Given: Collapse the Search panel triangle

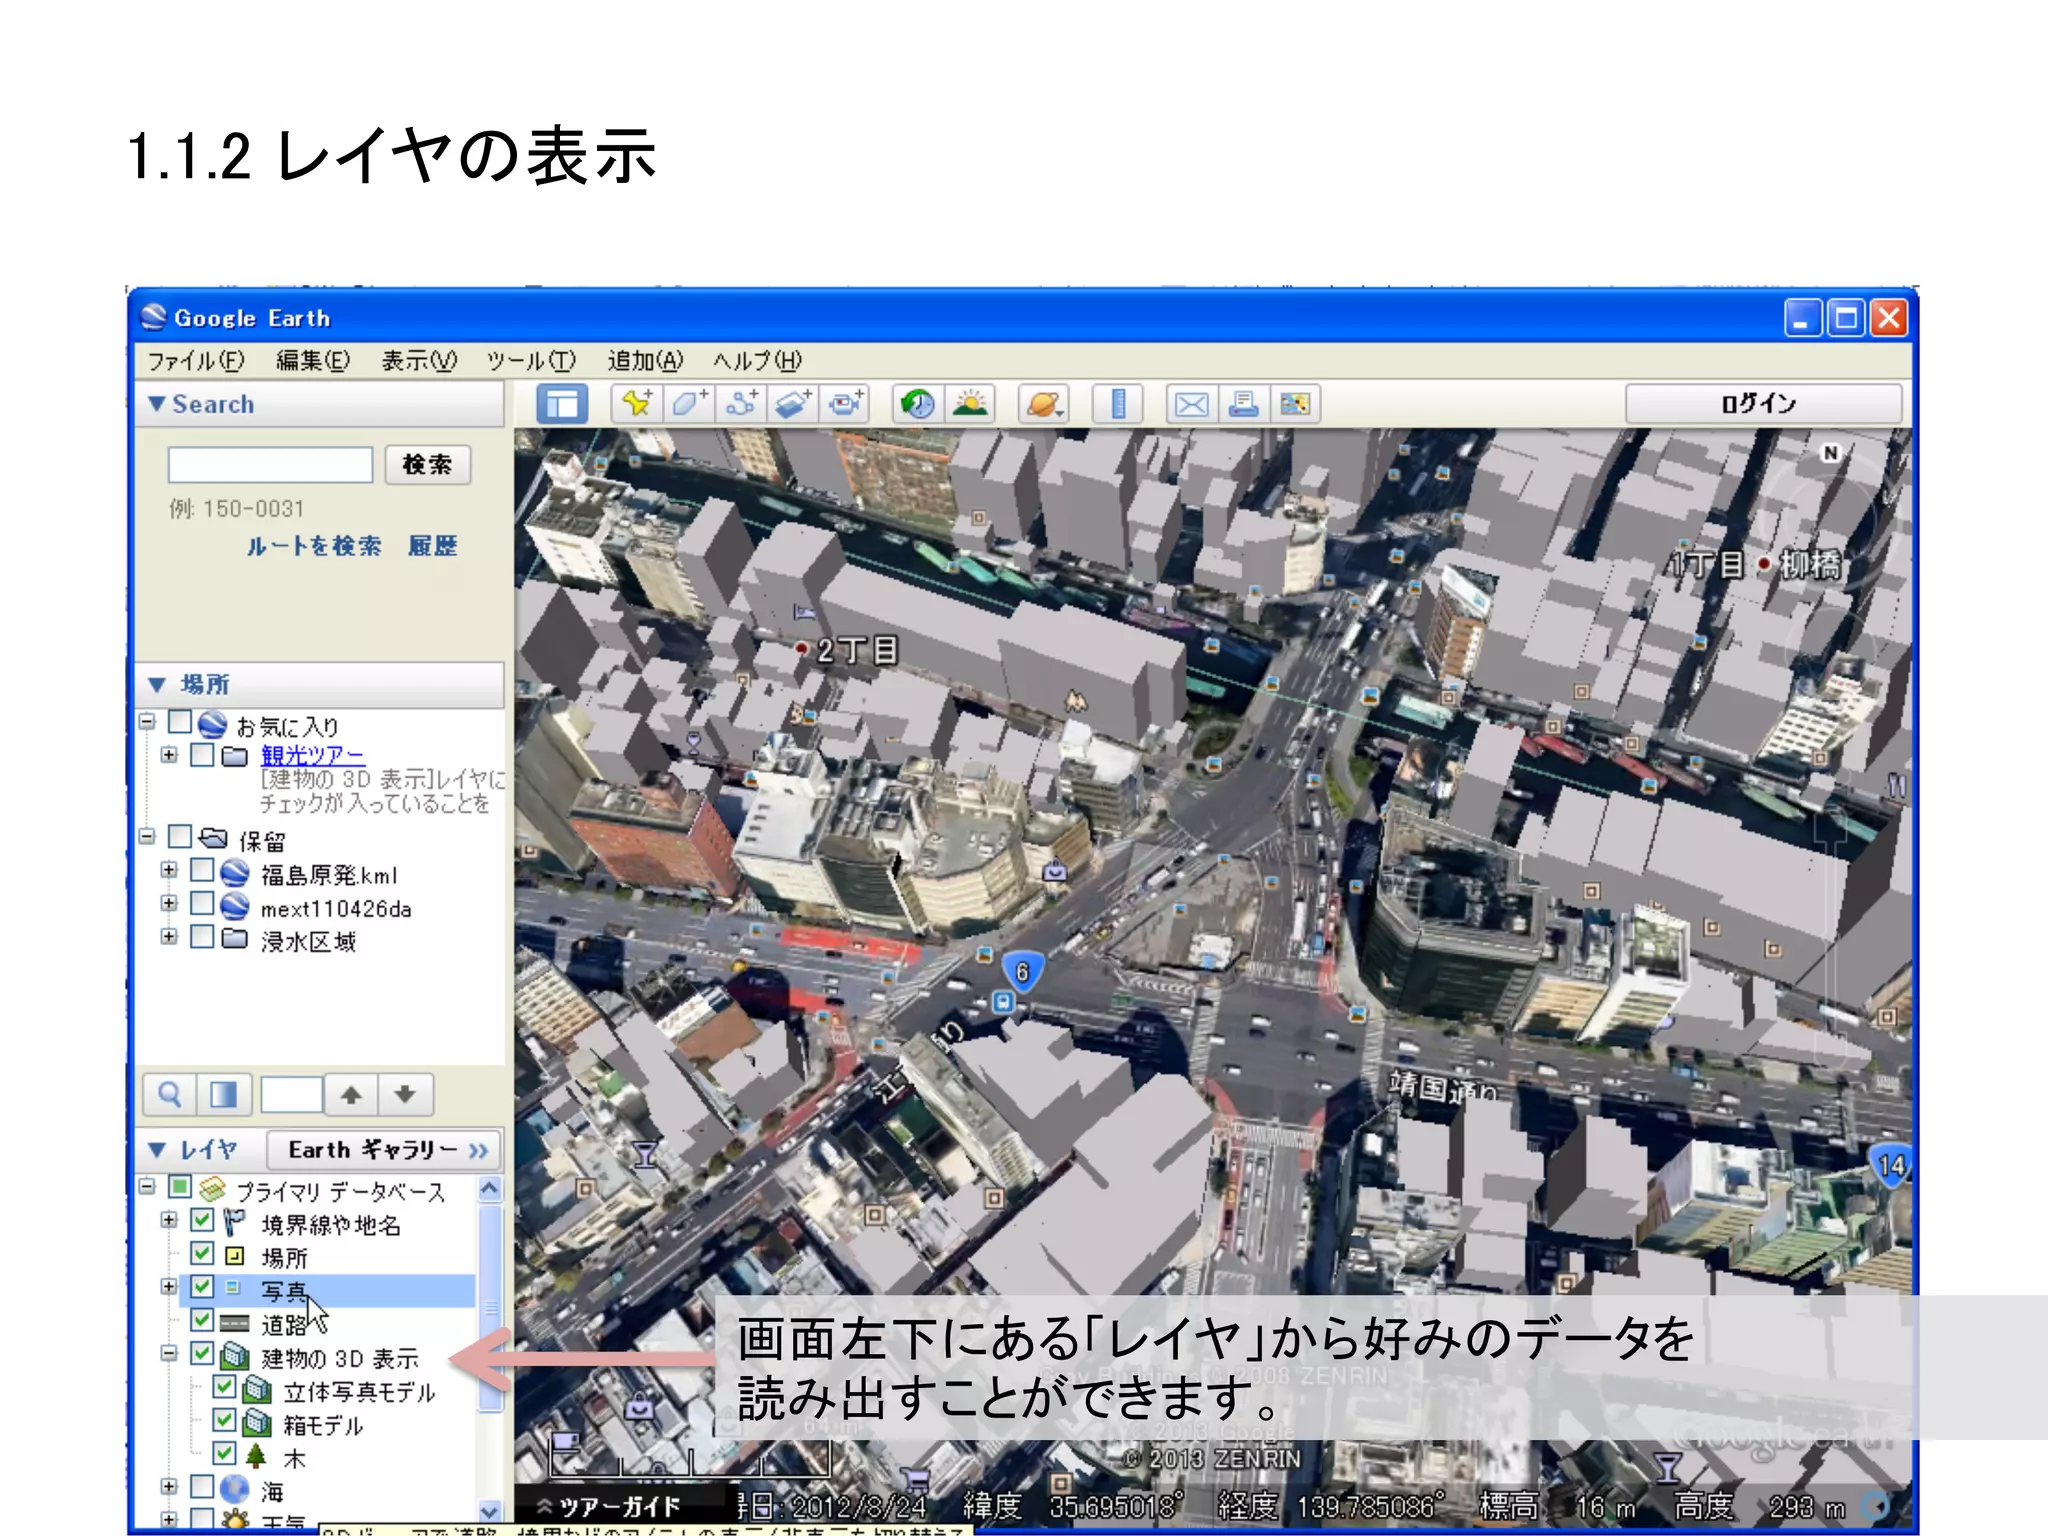Looking at the screenshot, I should click(157, 404).
